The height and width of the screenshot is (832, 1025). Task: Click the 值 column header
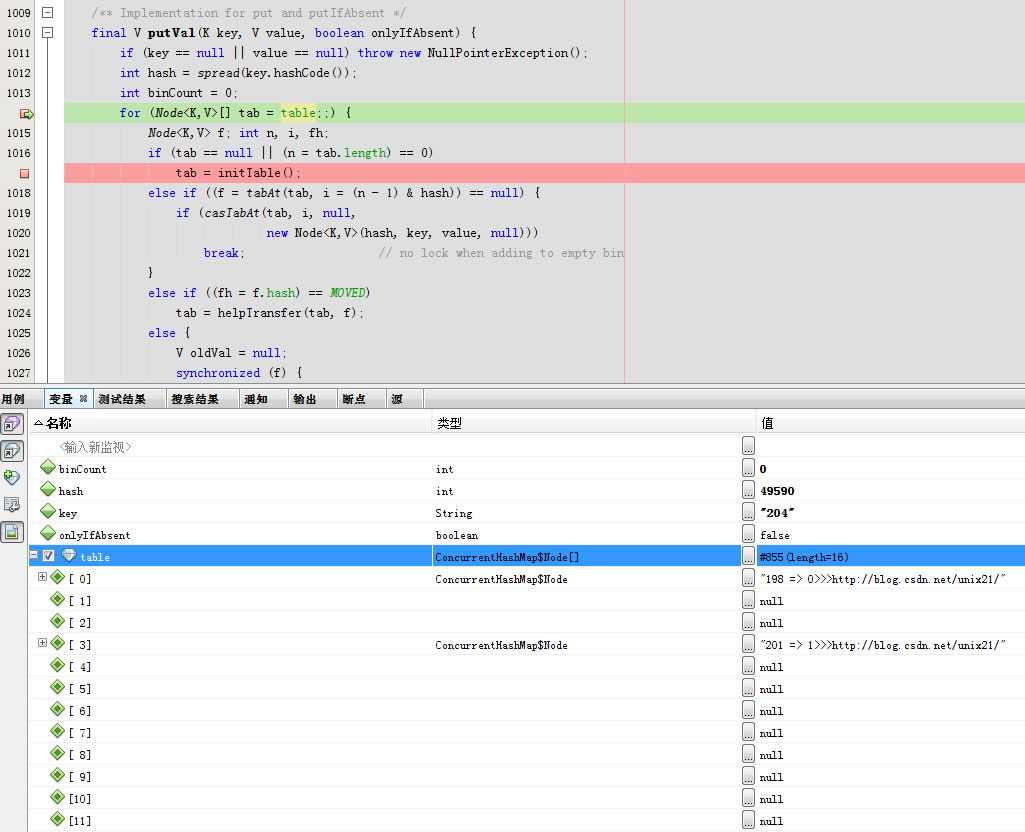pyautogui.click(x=890, y=423)
